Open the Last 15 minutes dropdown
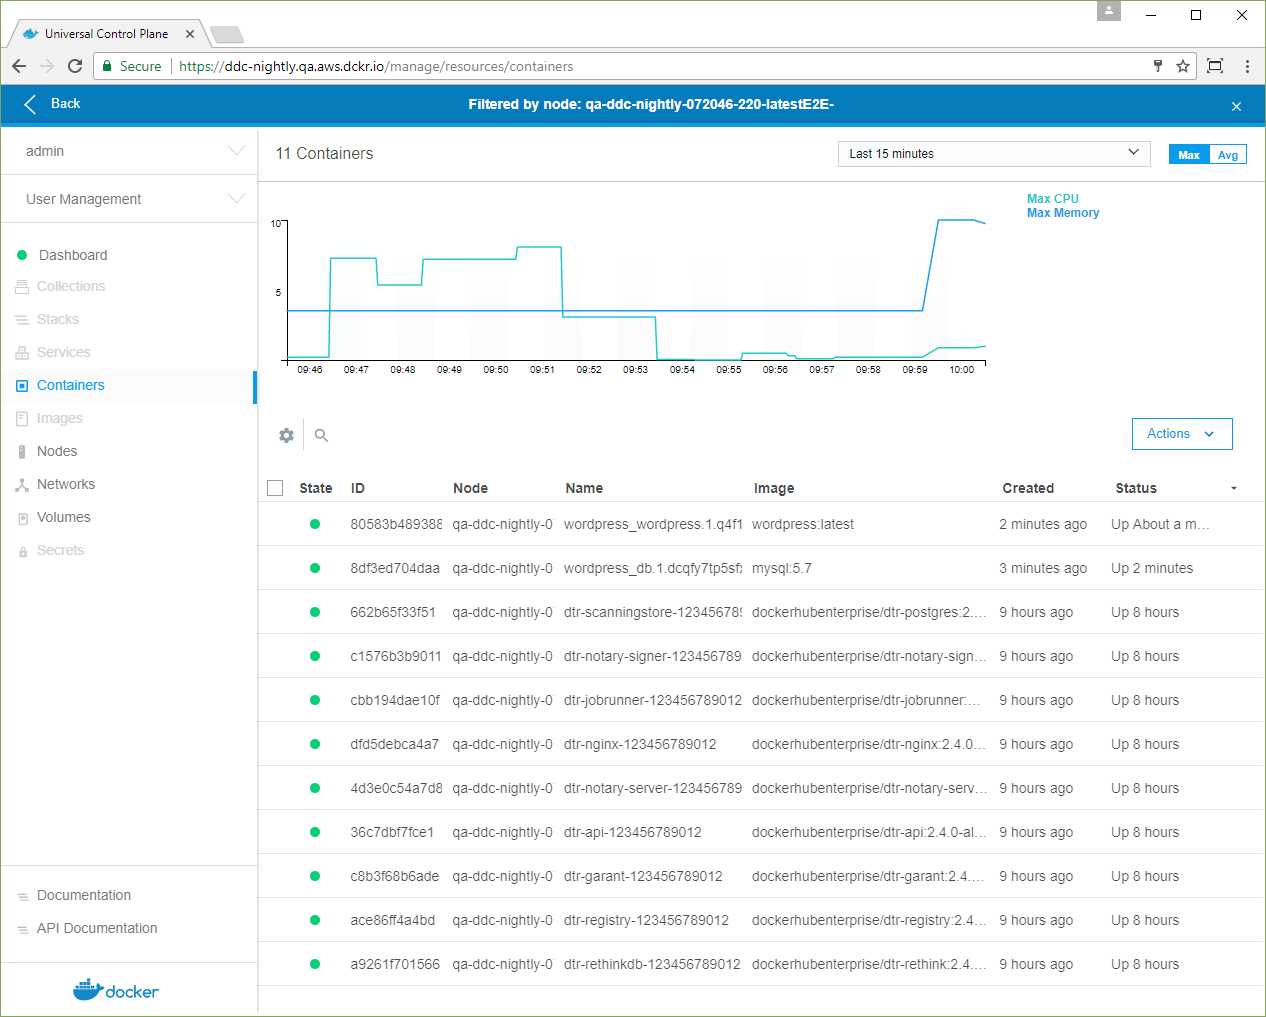Screen dimensions: 1266x1017 (993, 154)
